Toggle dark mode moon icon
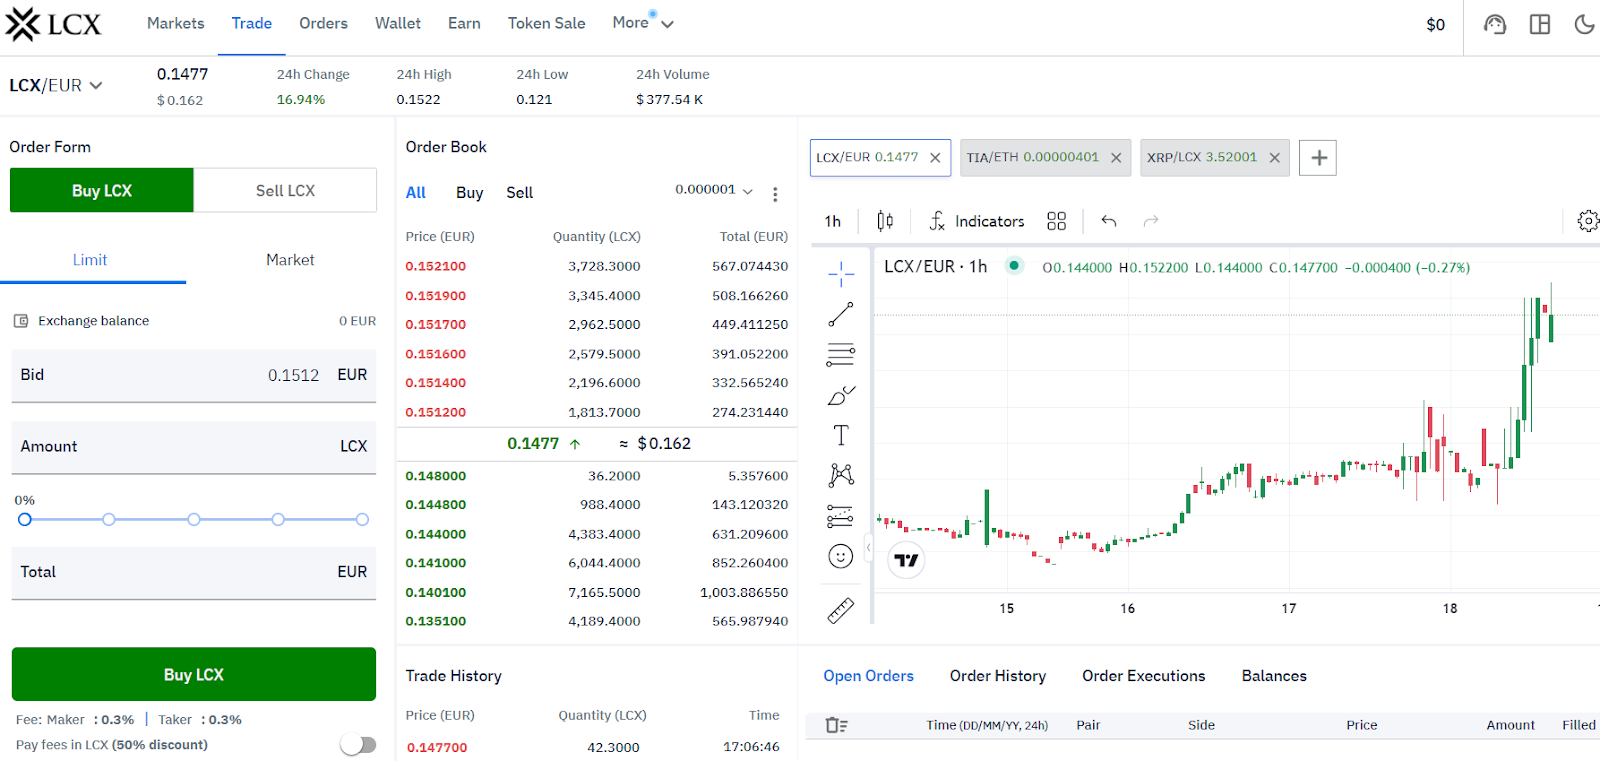 (x=1585, y=24)
